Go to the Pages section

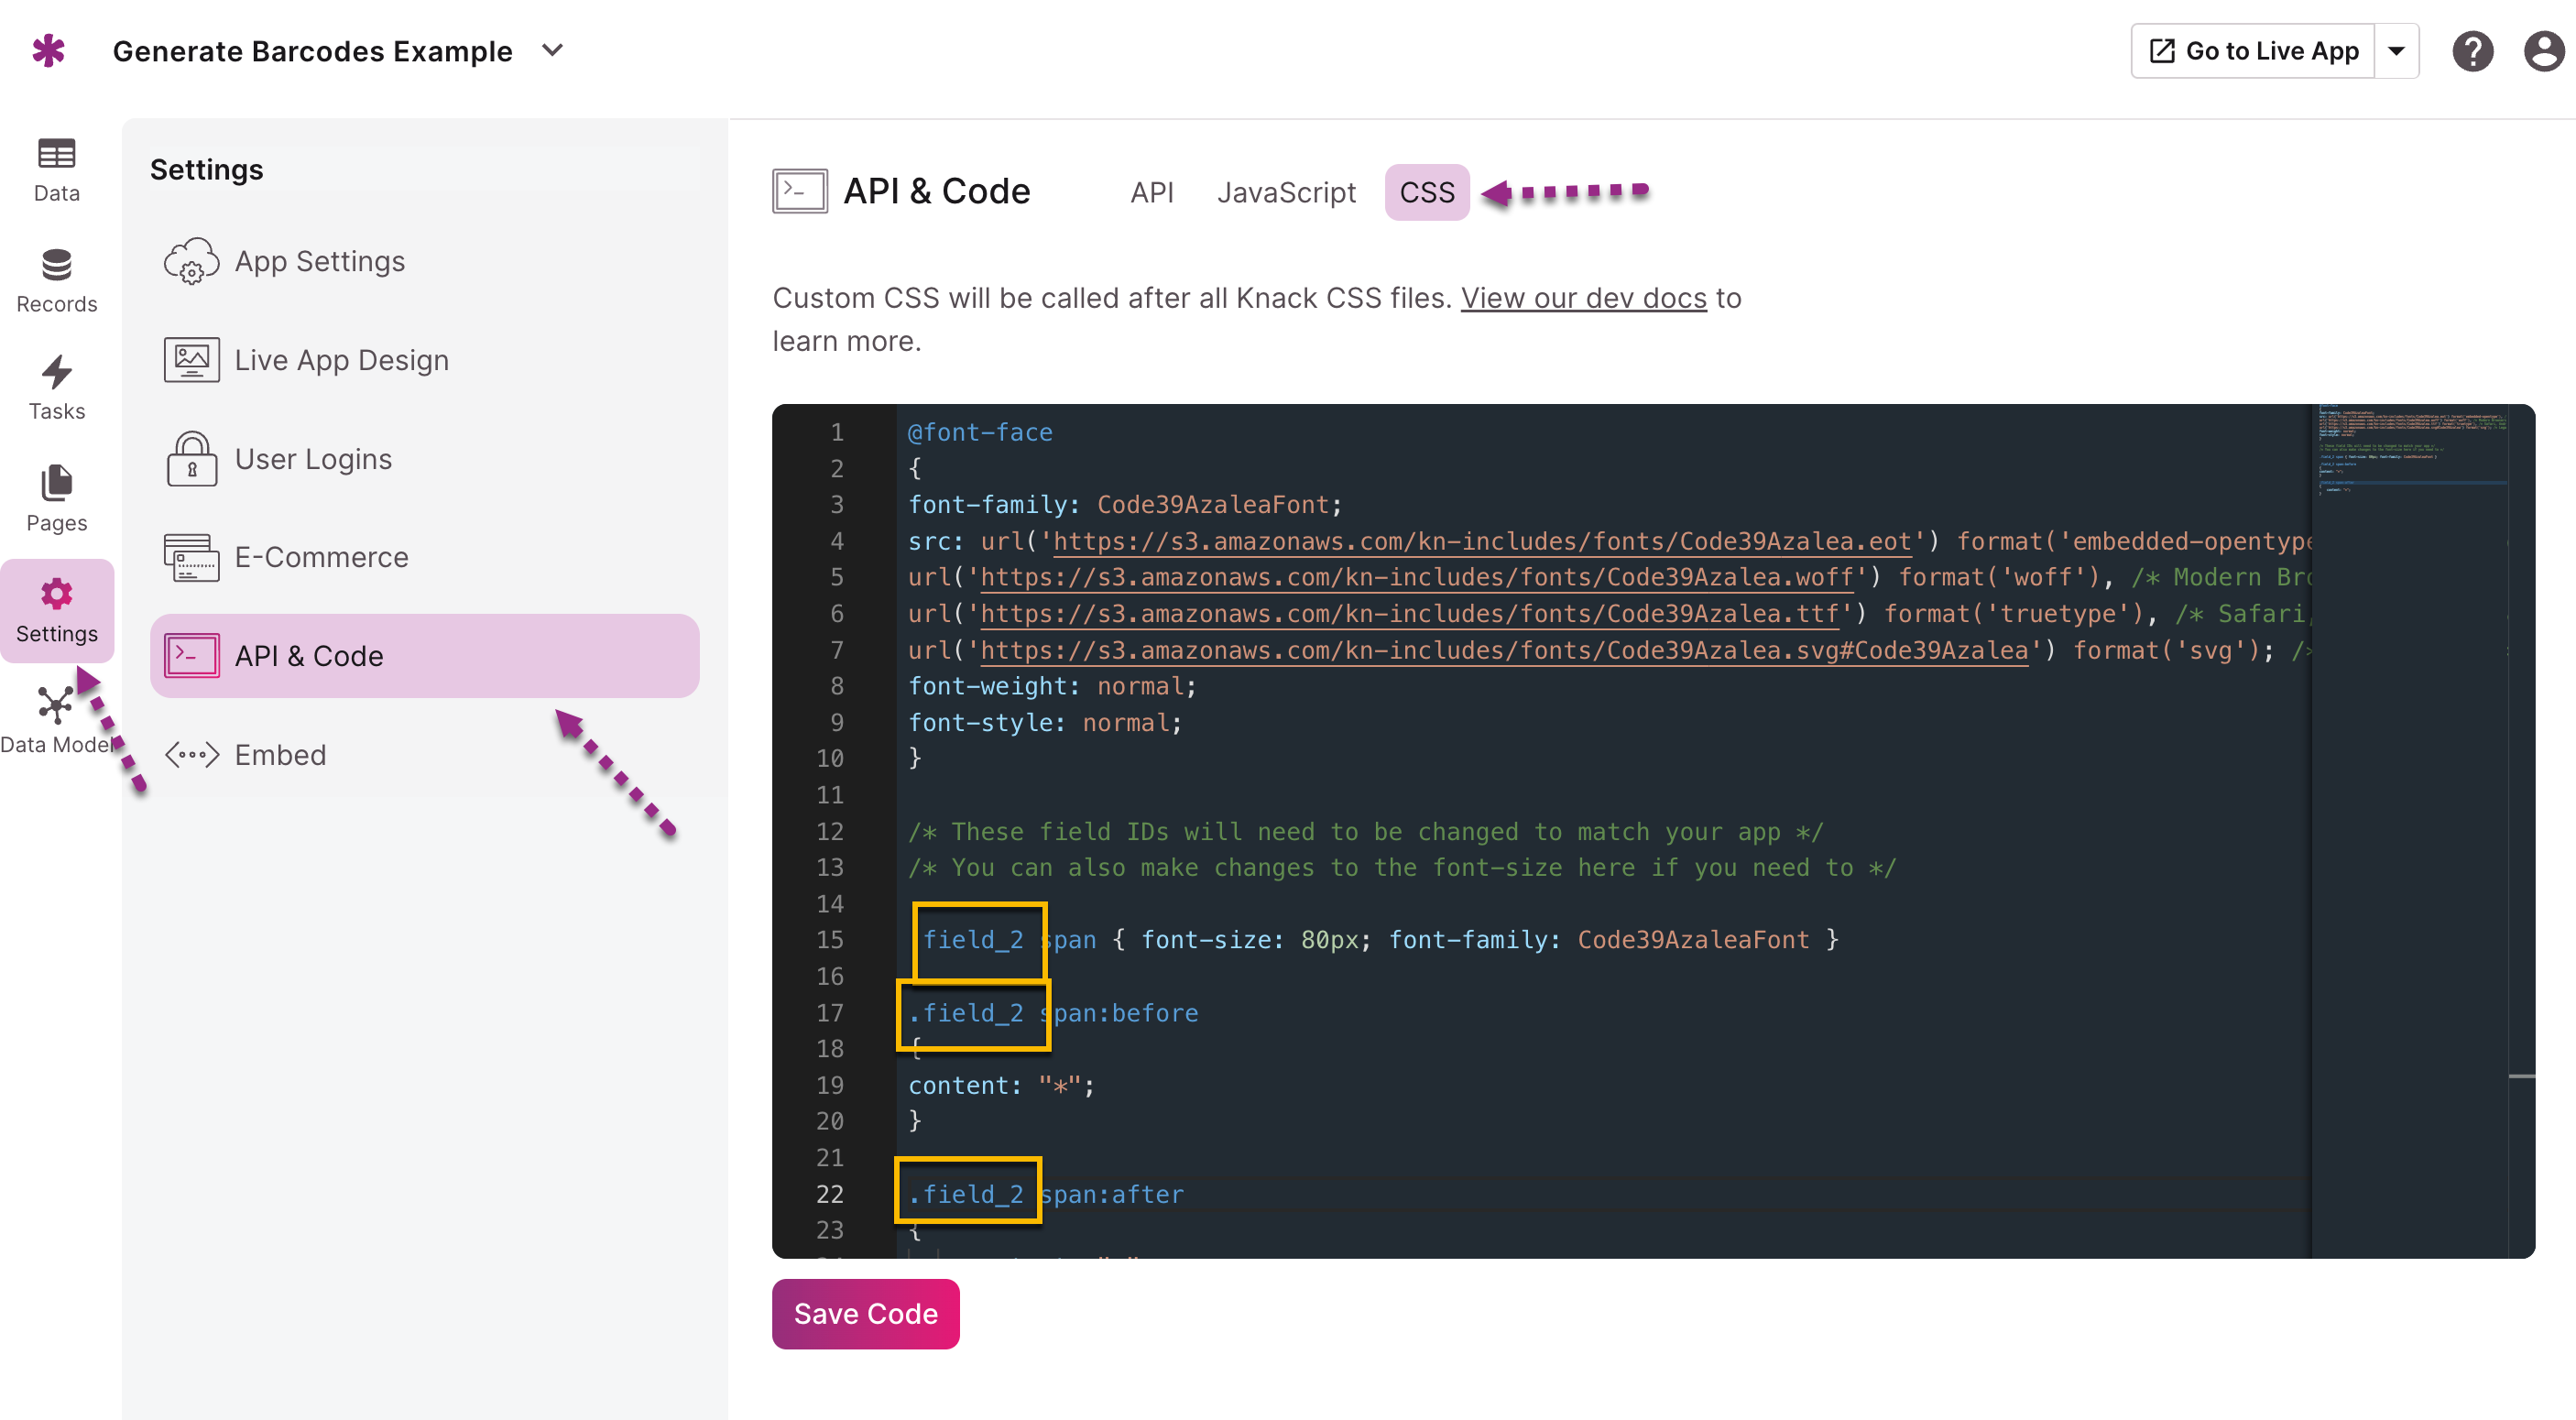pos(56,484)
